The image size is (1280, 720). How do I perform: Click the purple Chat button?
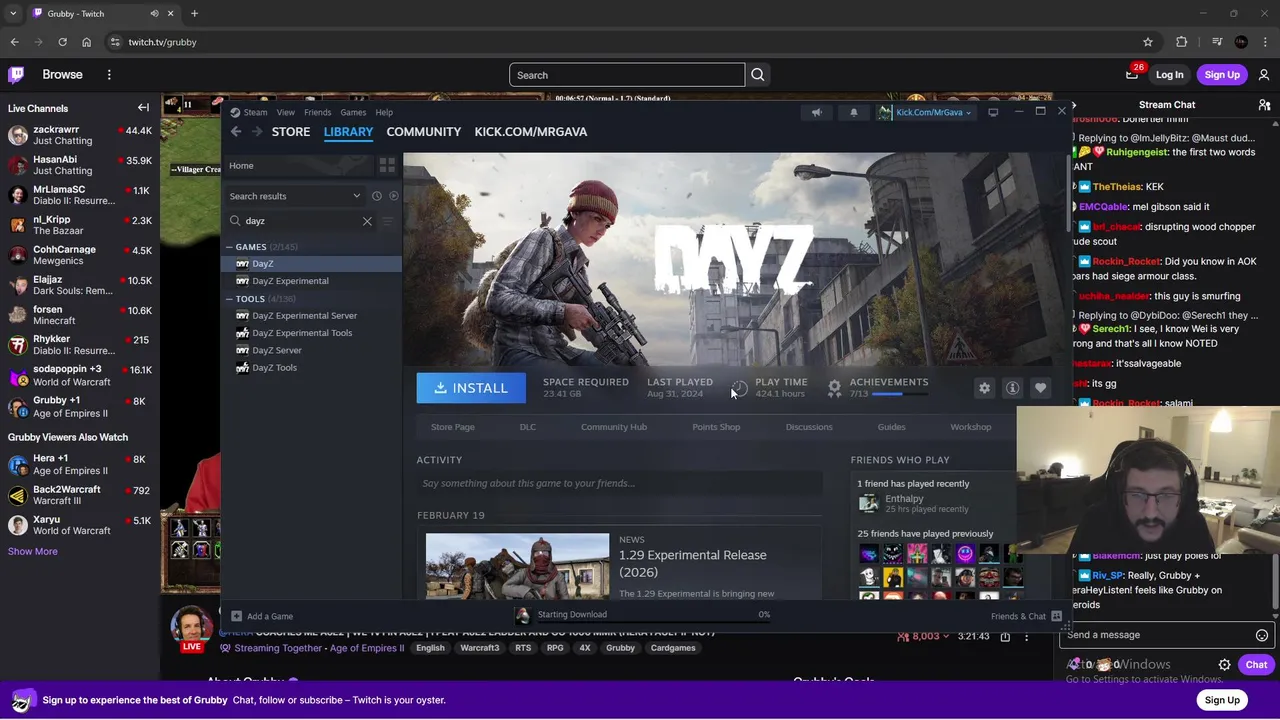coord(1256,665)
